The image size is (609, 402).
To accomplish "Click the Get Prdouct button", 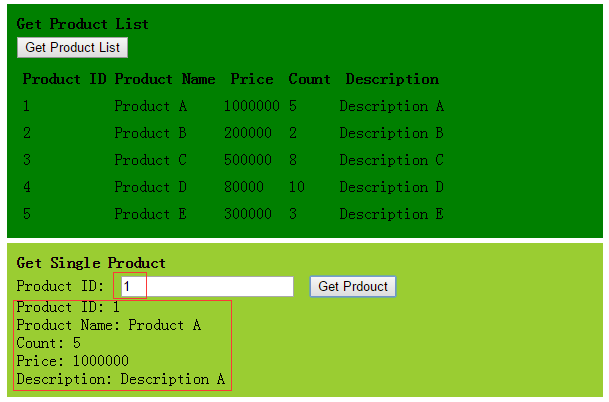I will click(x=353, y=287).
